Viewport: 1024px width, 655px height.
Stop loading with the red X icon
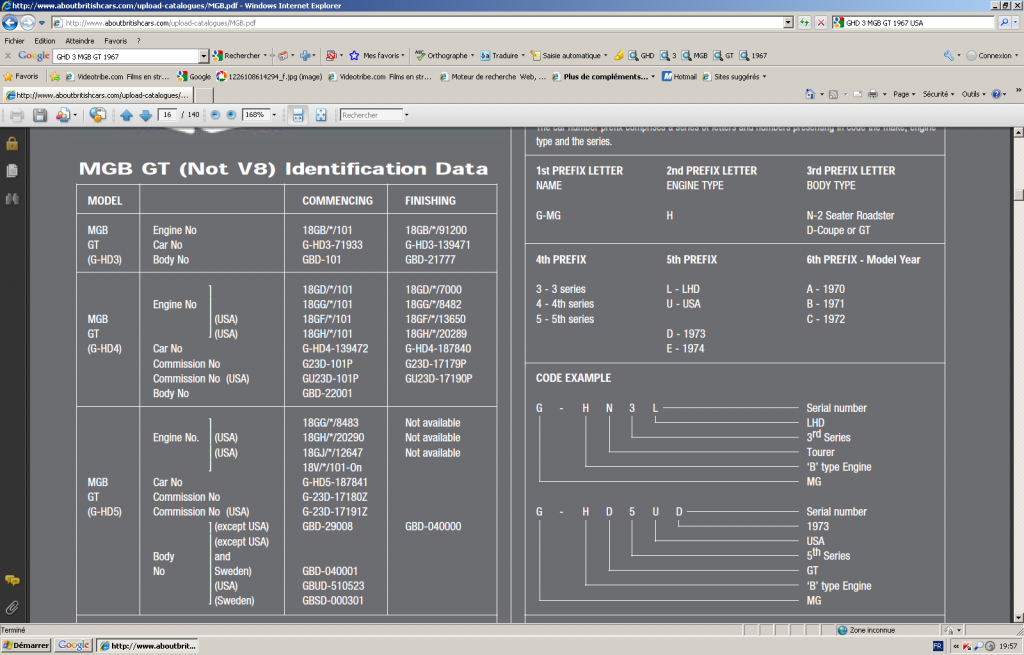tap(821, 23)
